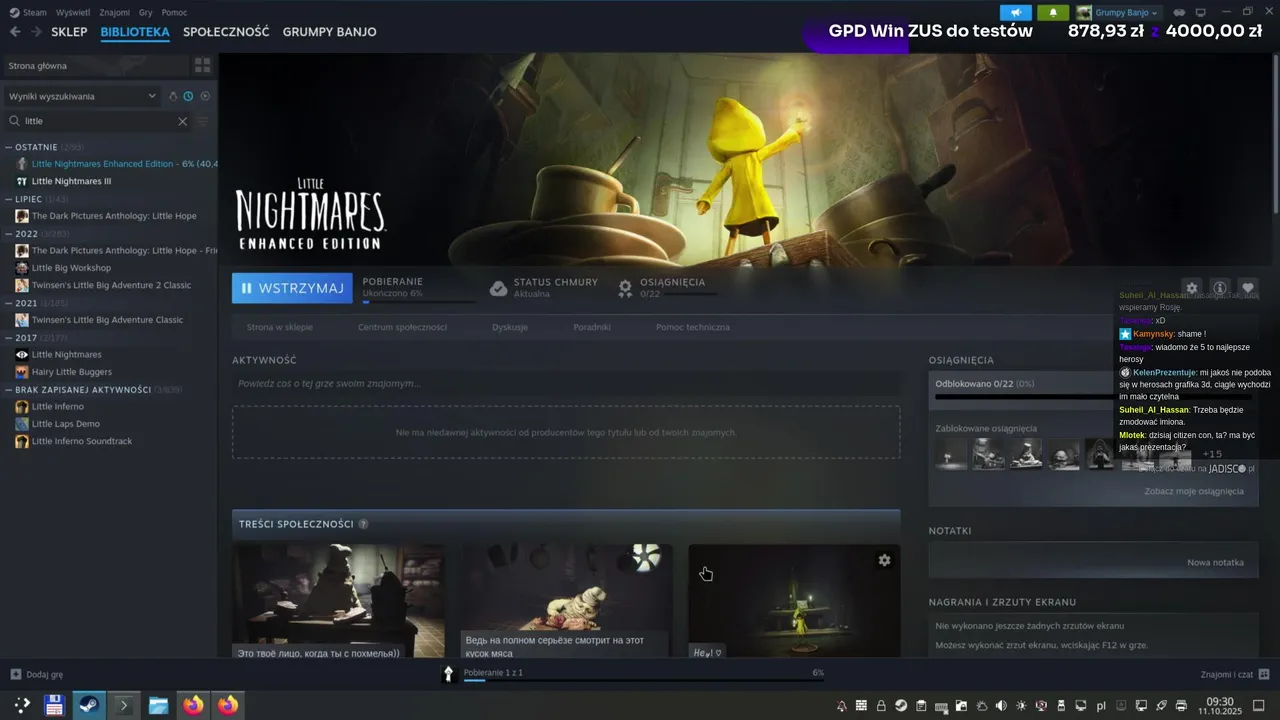Click Dodaj grę button

37,674
